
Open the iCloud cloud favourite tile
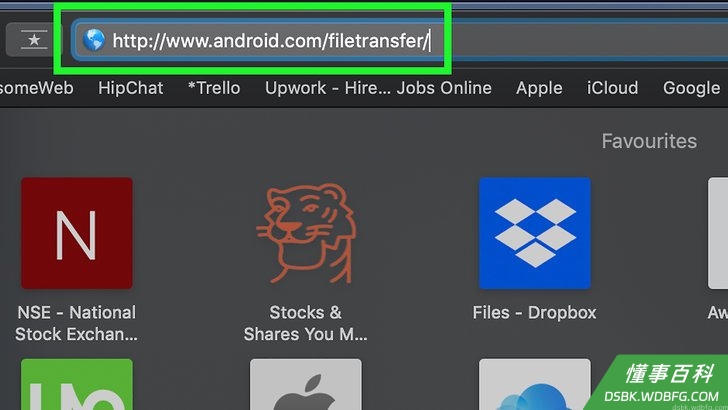535,384
